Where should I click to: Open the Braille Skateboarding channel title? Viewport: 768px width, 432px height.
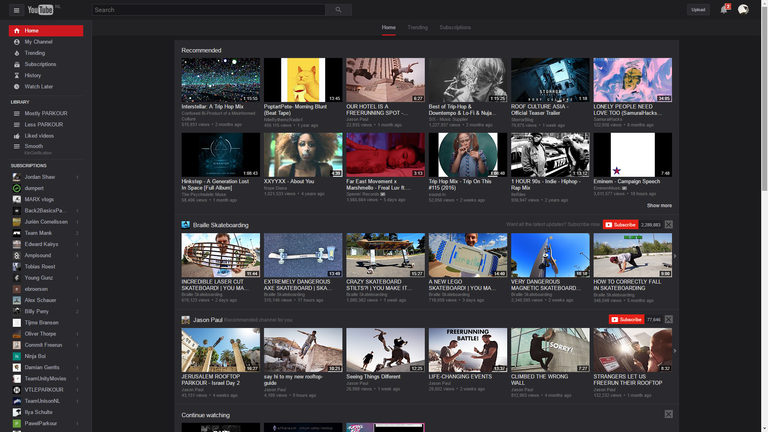click(220, 225)
